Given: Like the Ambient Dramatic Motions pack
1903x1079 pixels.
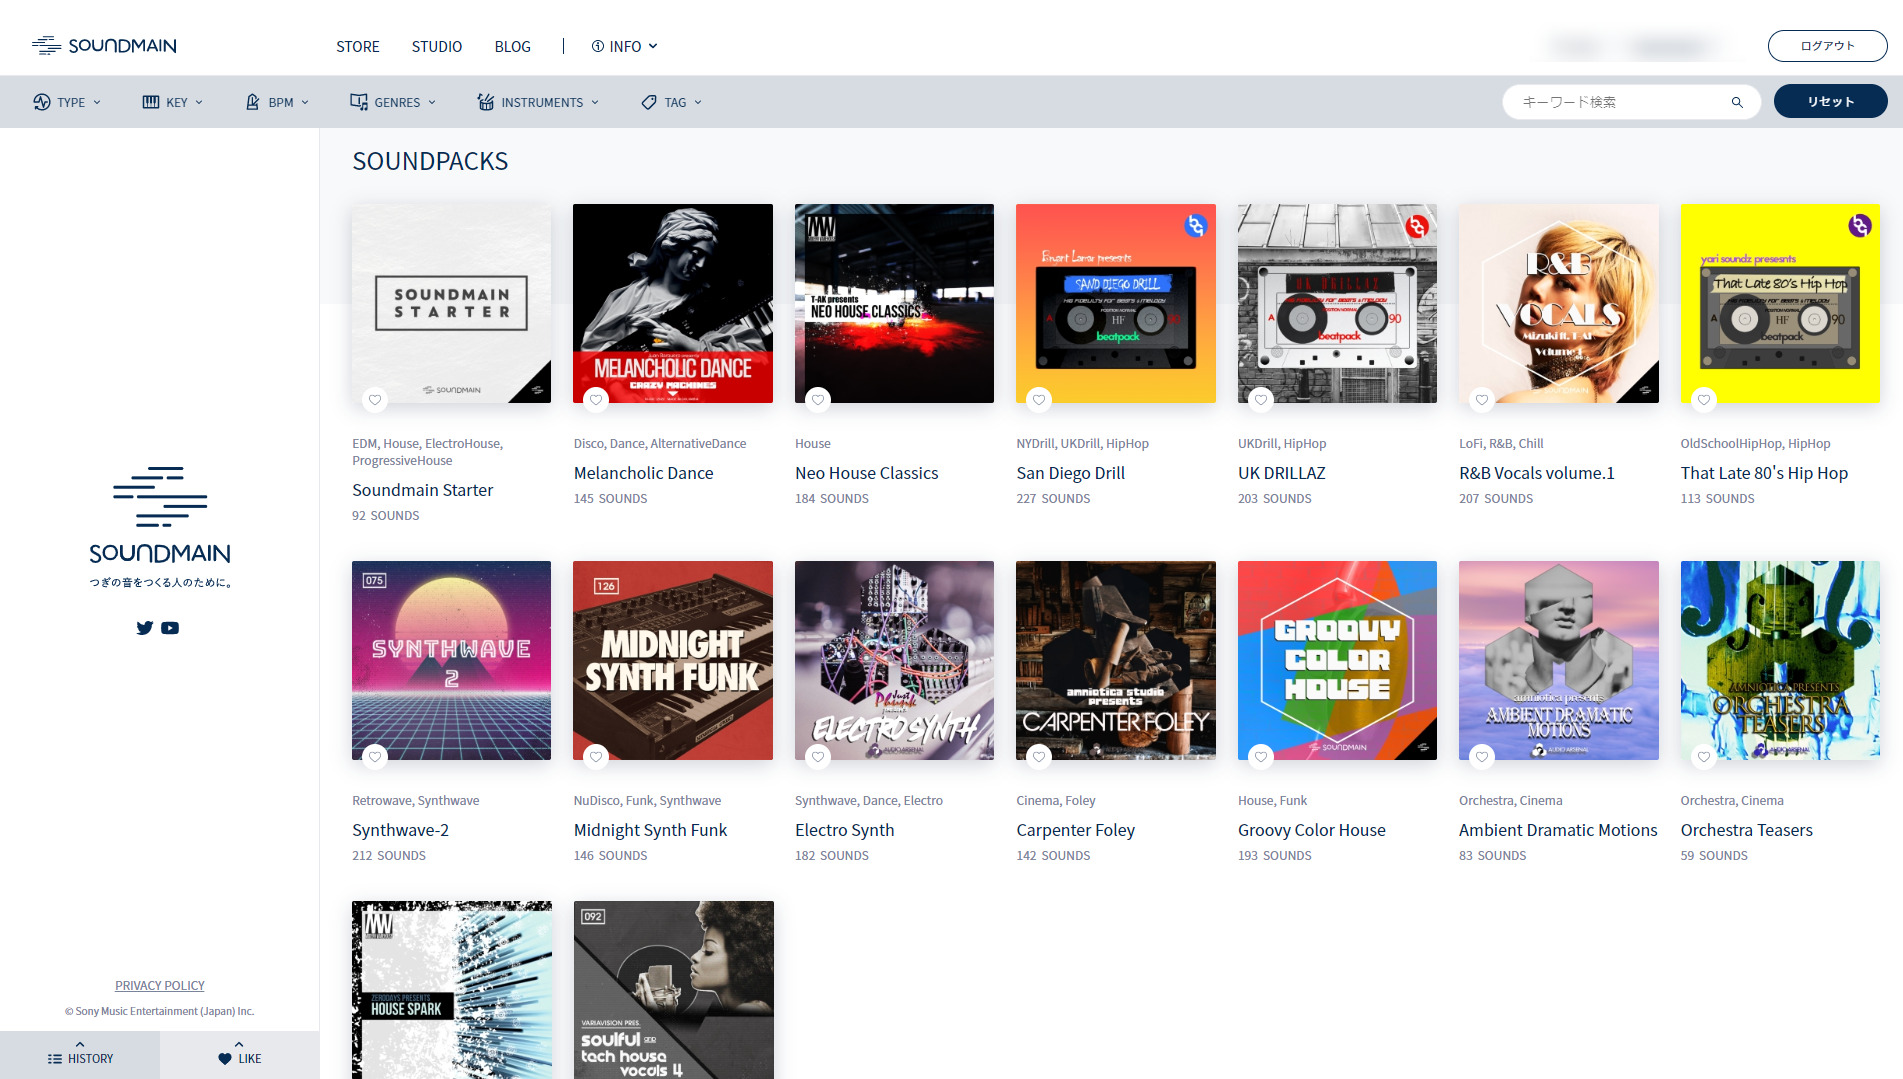Looking at the screenshot, I should point(1483,757).
